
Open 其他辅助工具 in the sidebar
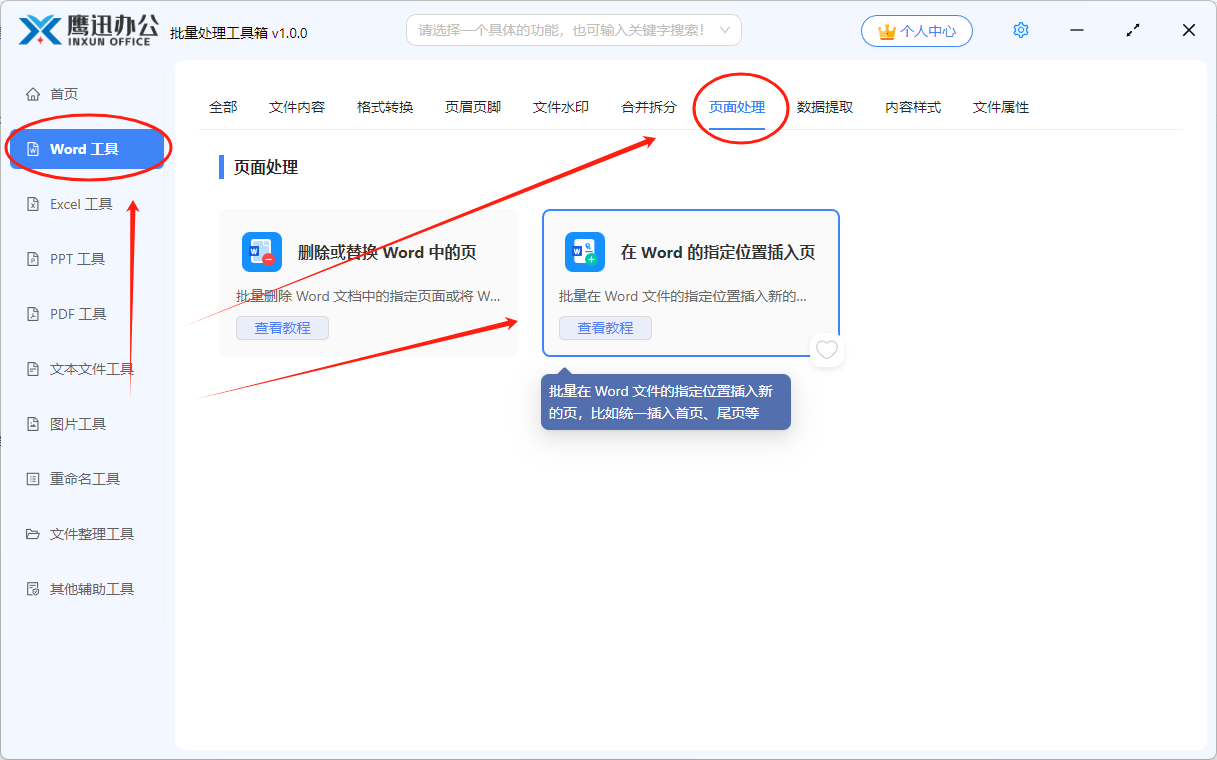[91, 589]
